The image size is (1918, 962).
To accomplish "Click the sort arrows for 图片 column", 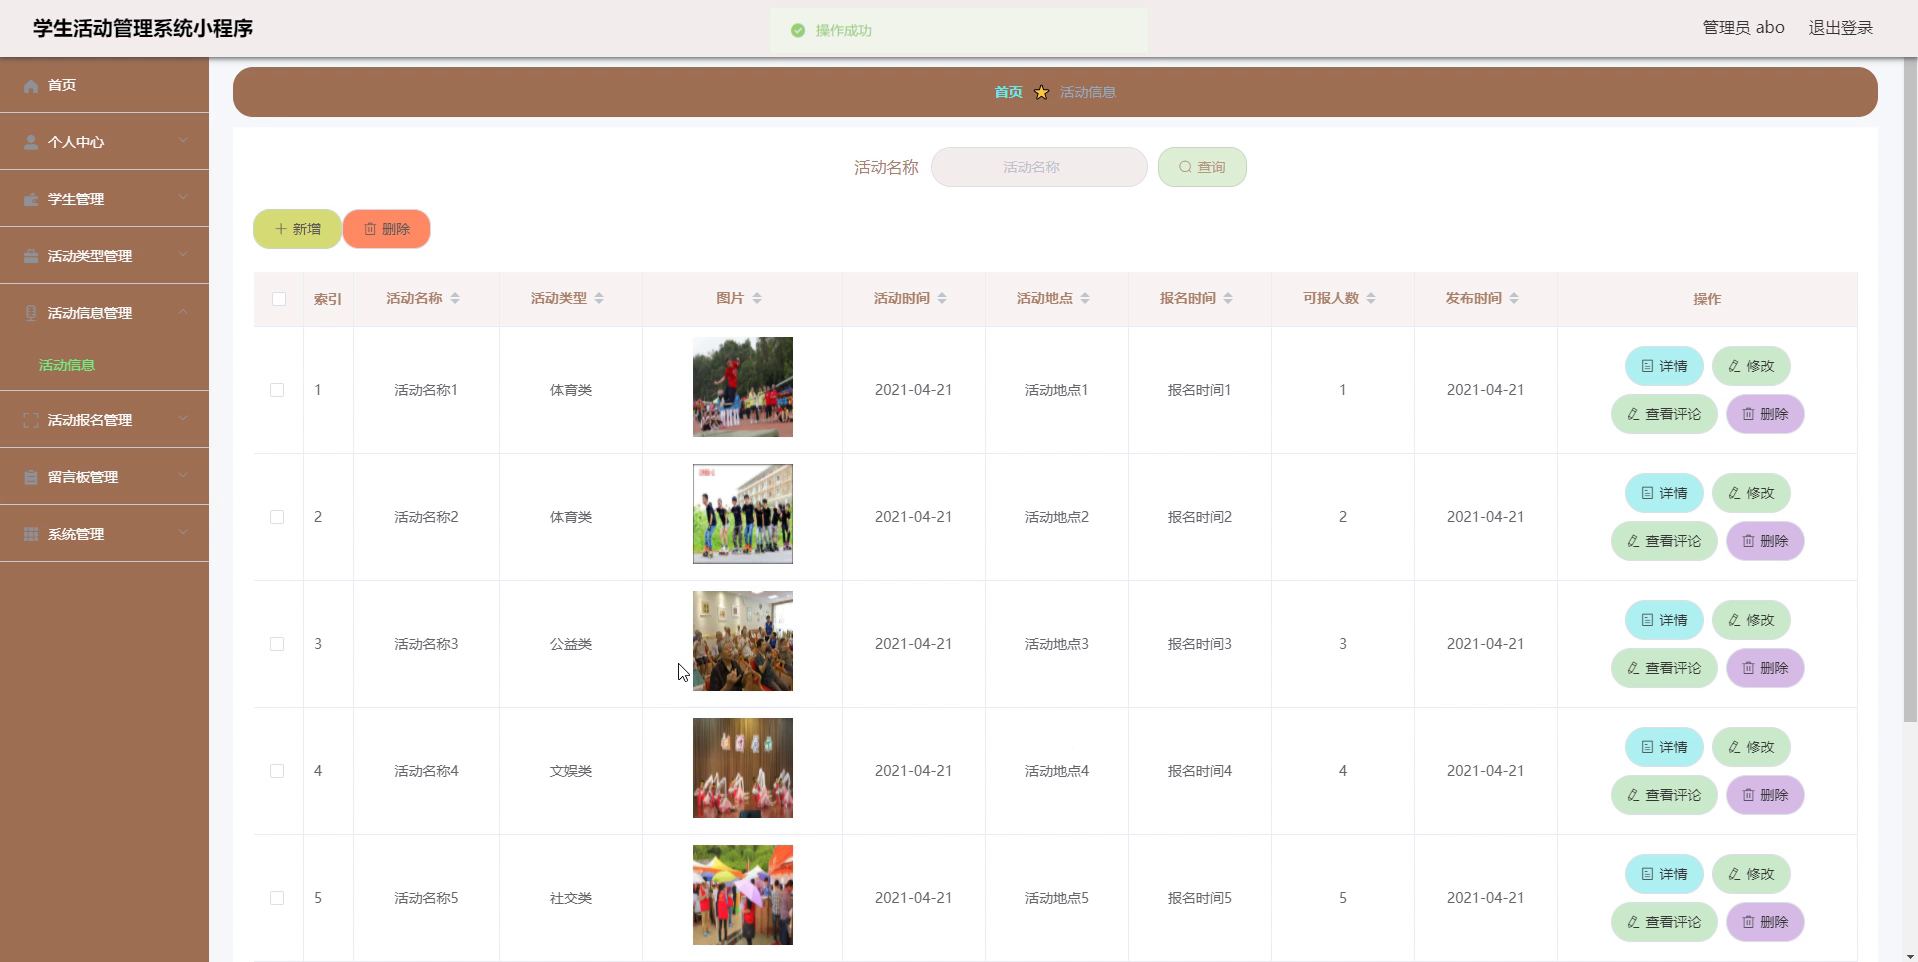I will (757, 298).
